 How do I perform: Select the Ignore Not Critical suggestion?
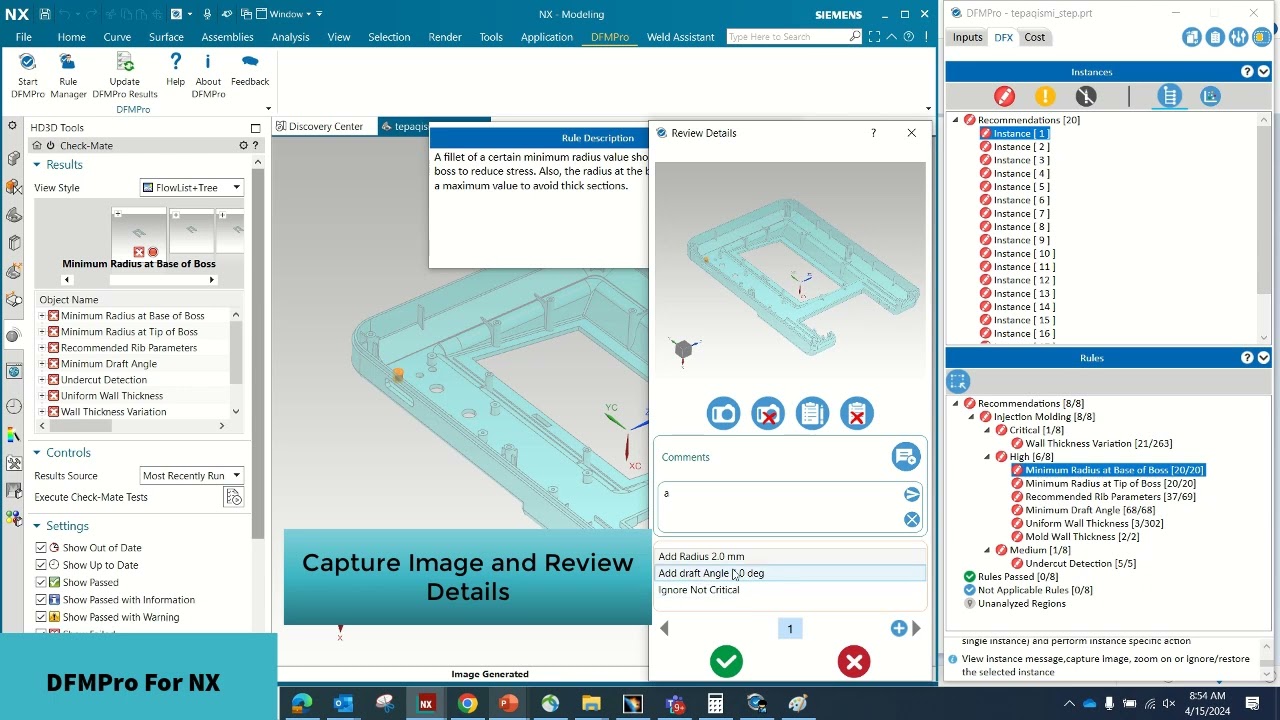tap(790, 590)
